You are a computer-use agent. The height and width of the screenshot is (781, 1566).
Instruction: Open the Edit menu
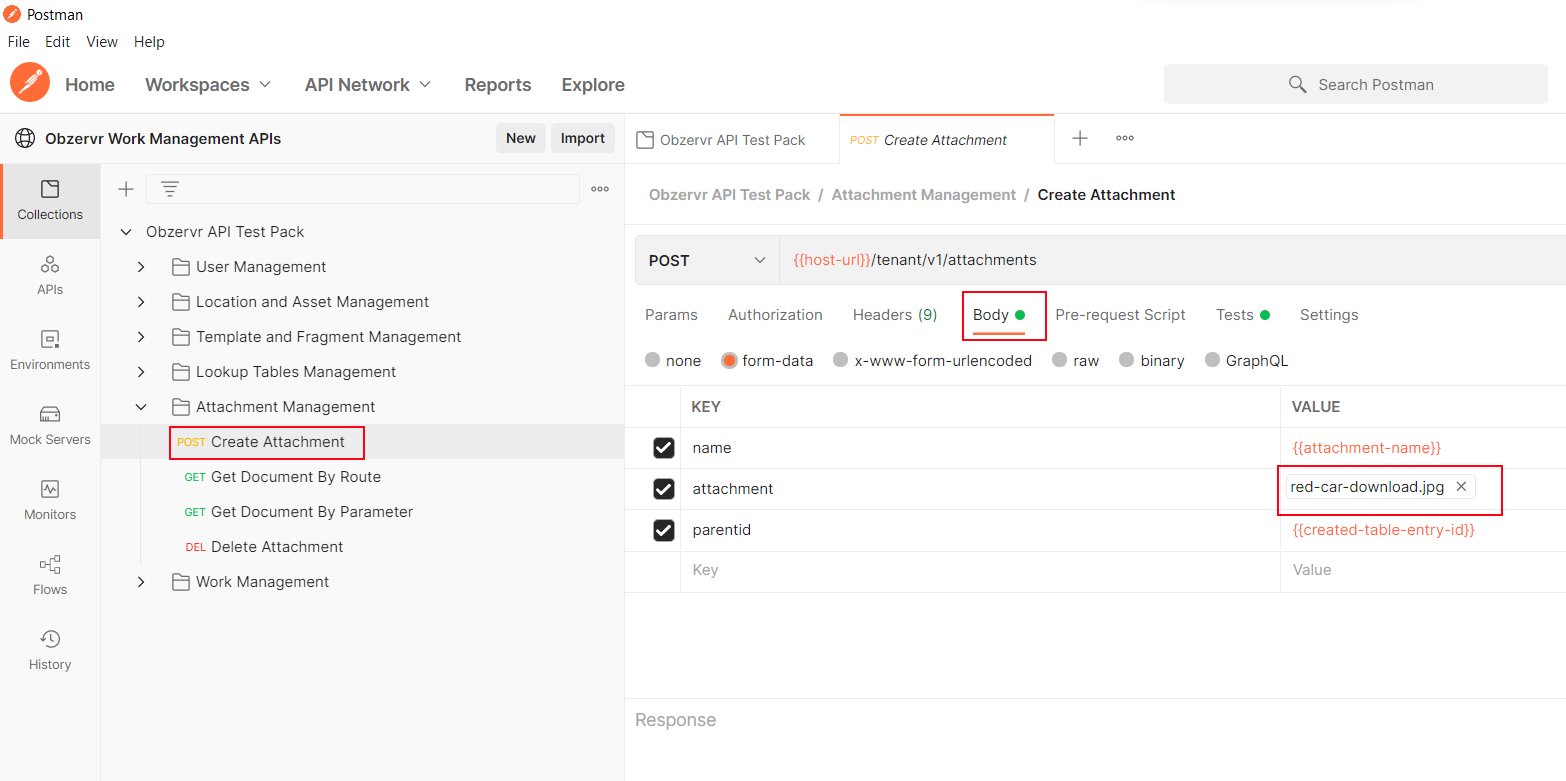[58, 42]
